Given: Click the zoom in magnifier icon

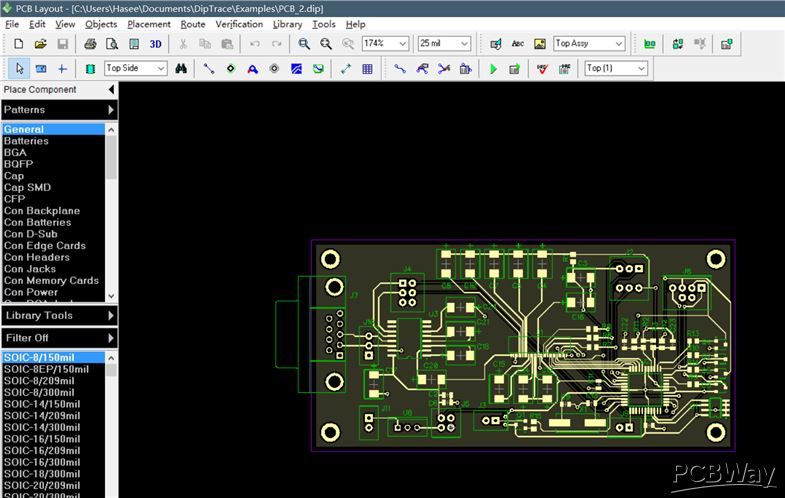Looking at the screenshot, I should pos(304,44).
